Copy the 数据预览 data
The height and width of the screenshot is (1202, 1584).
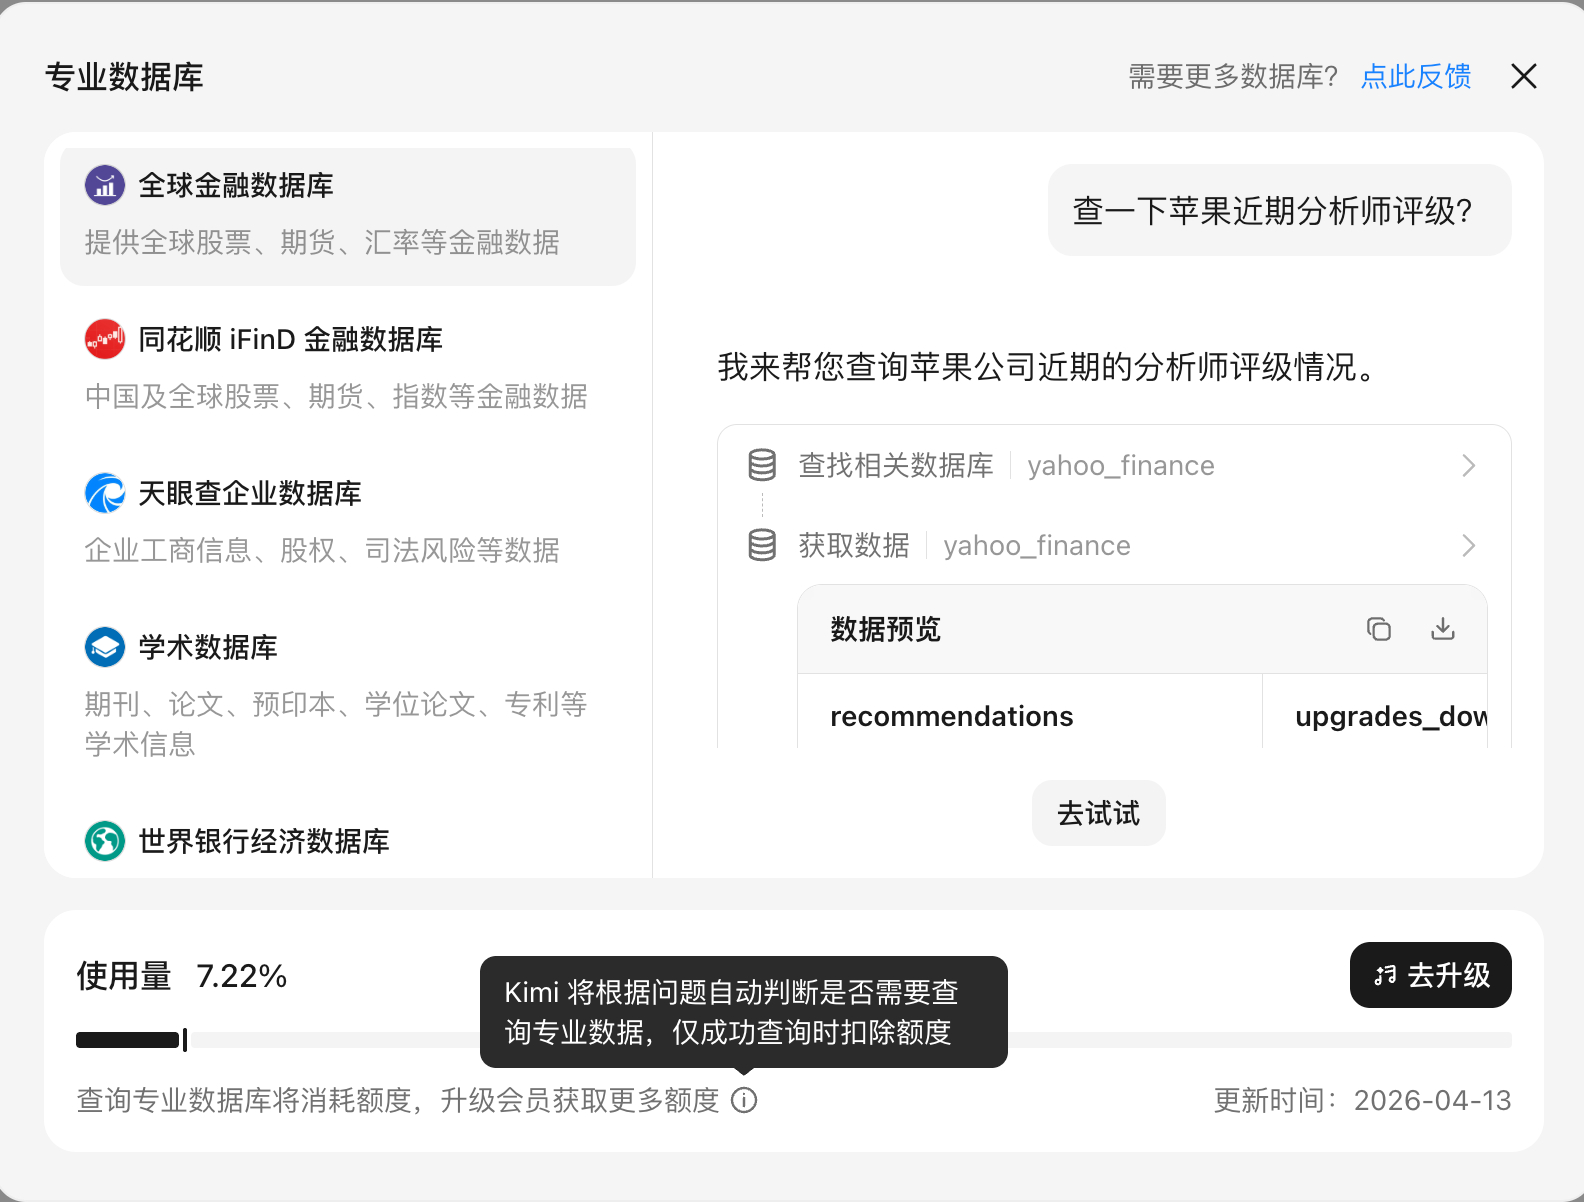(1379, 629)
